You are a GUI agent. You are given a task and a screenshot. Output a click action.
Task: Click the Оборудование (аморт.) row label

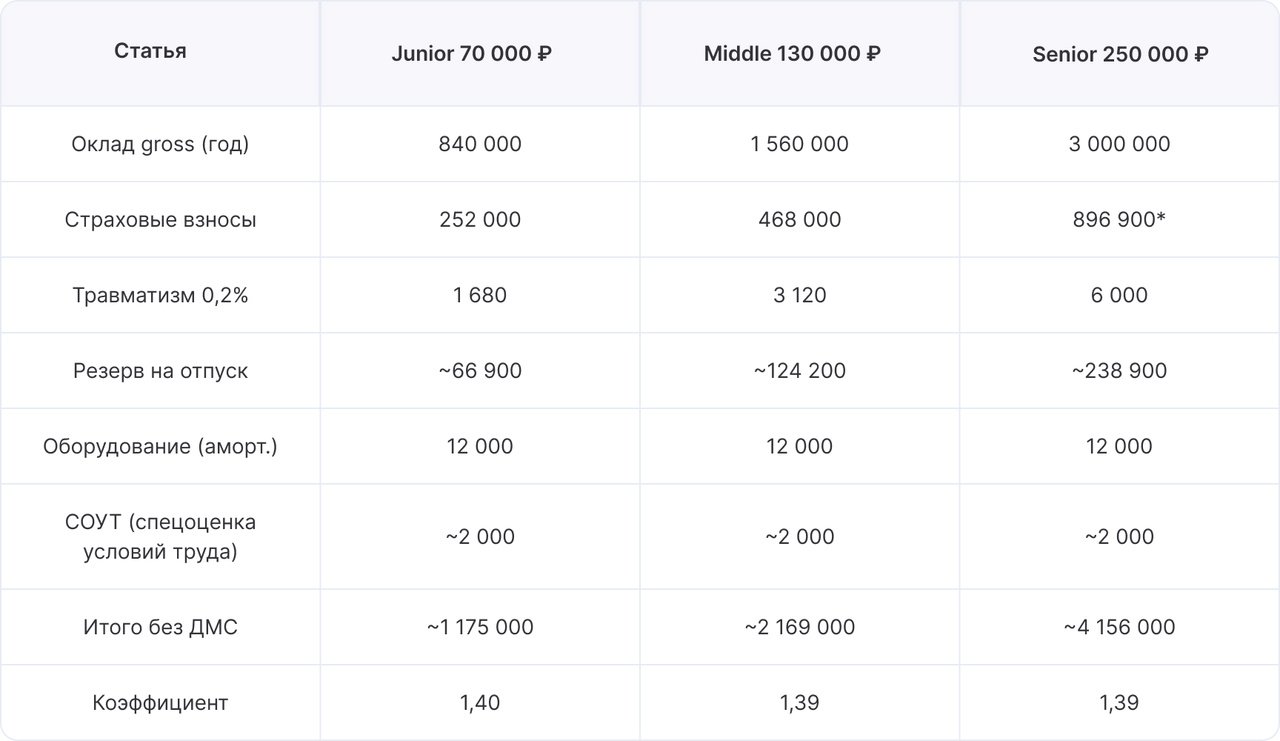160,446
